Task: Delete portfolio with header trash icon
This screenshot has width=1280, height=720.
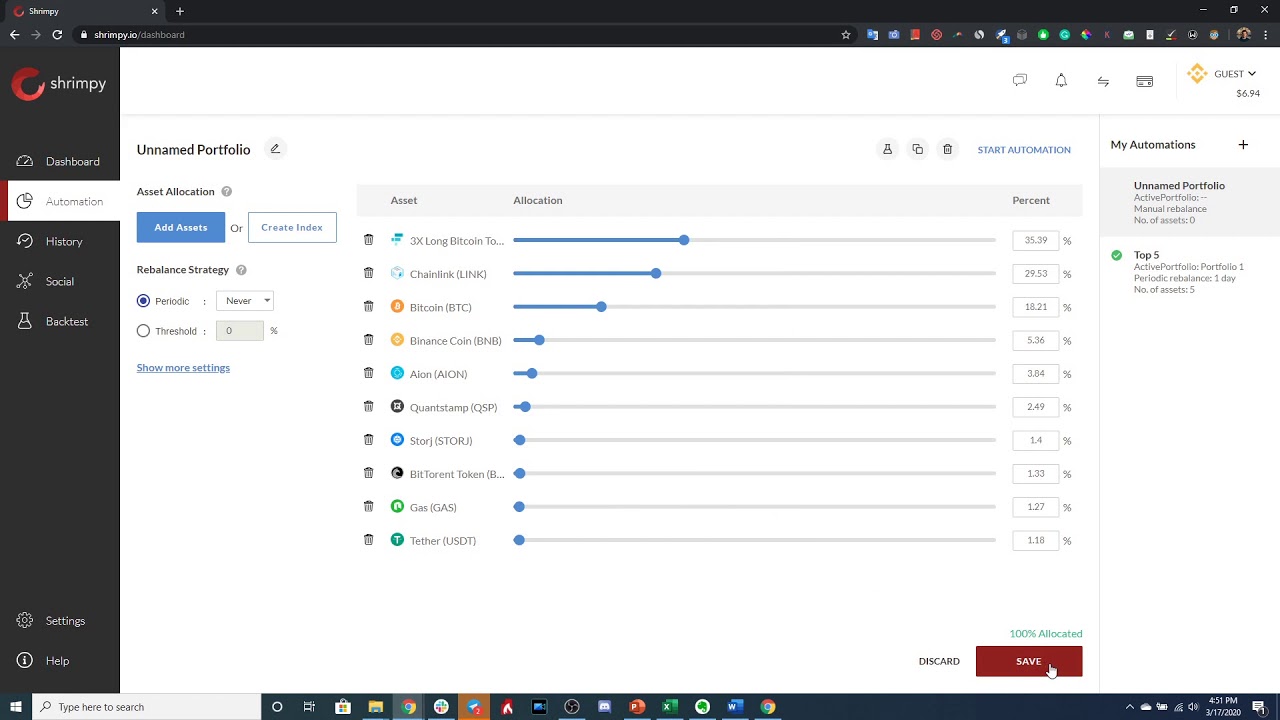Action: click(947, 149)
